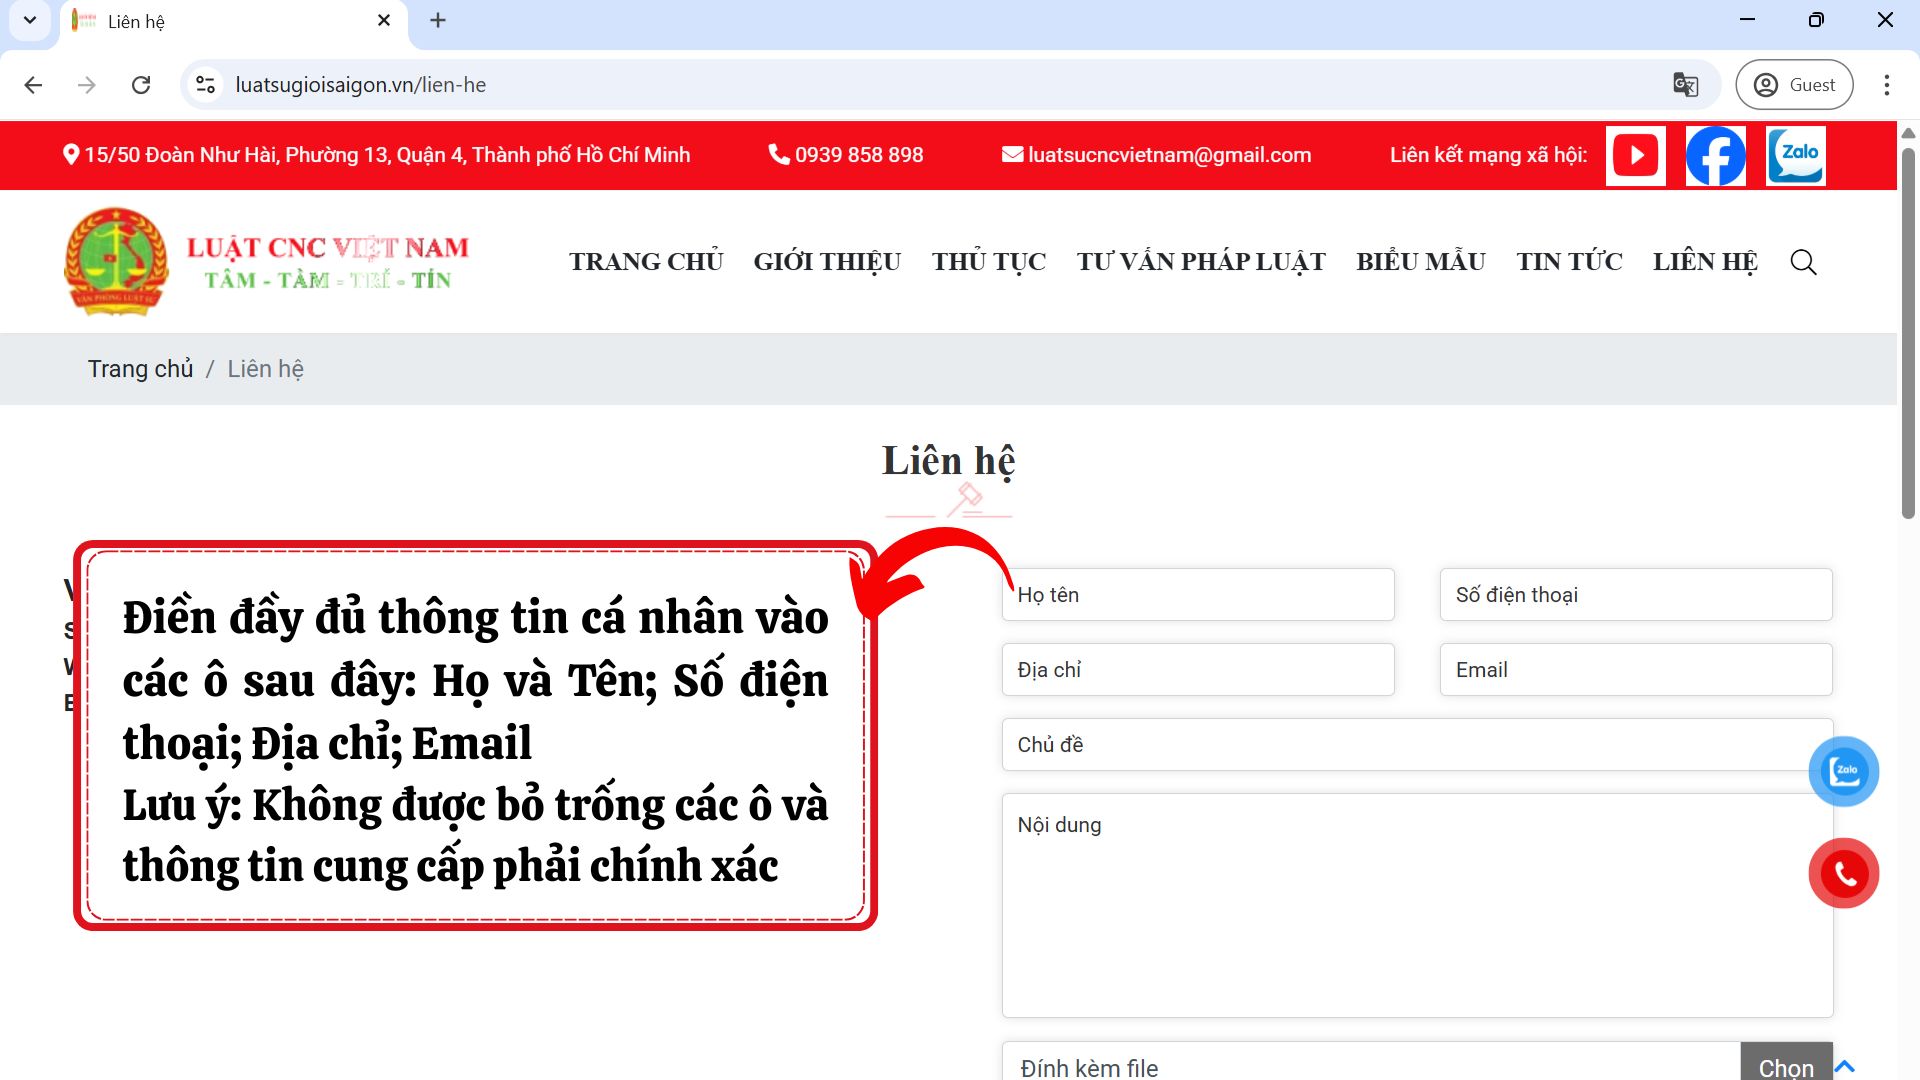This screenshot has height=1080, width=1920.
Task: Open the Chrome three-dot menu
Action: 1886,85
